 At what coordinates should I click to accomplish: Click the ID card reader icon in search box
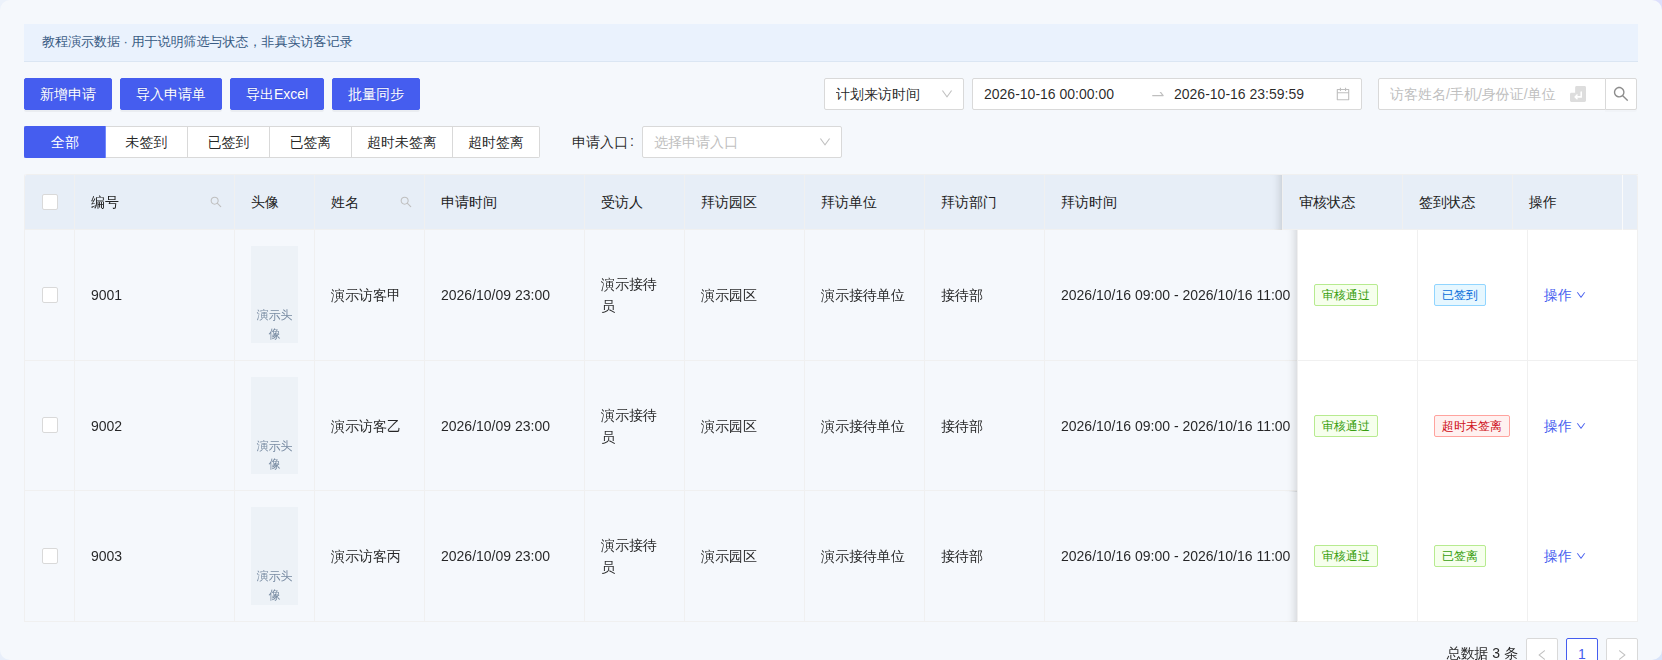tap(1578, 94)
